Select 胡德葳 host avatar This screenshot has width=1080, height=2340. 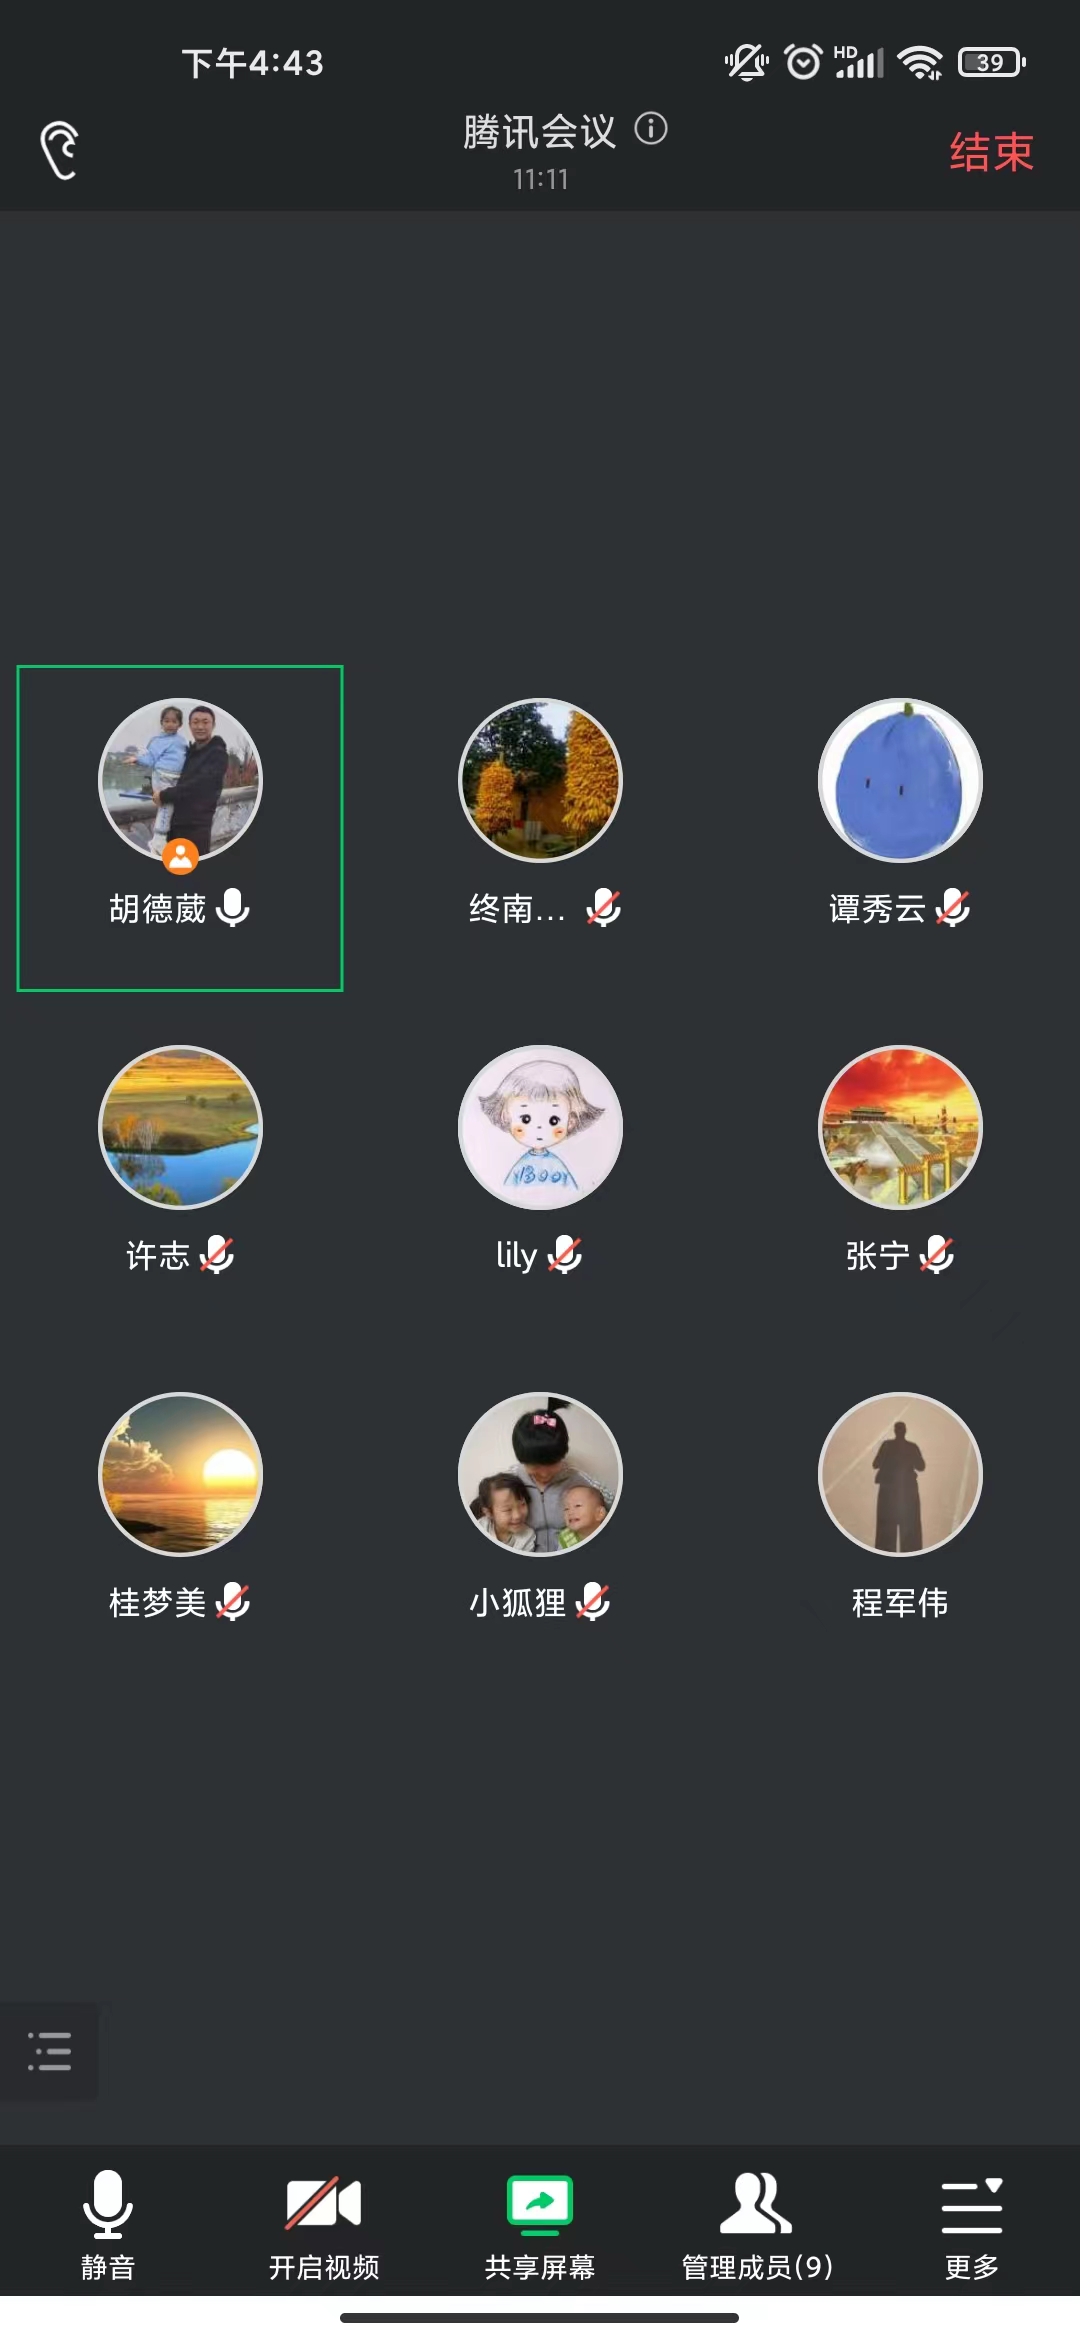180,780
